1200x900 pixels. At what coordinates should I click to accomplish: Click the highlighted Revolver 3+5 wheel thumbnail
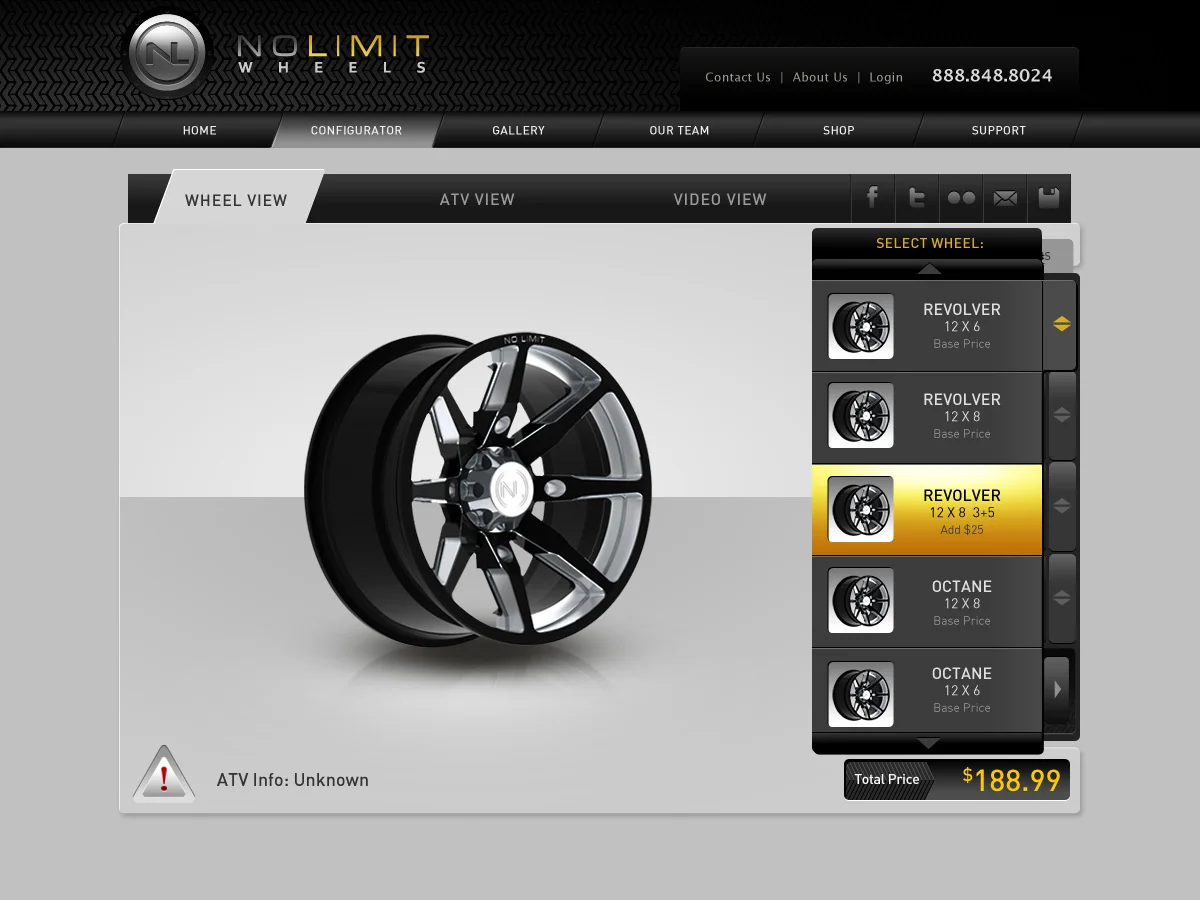861,509
